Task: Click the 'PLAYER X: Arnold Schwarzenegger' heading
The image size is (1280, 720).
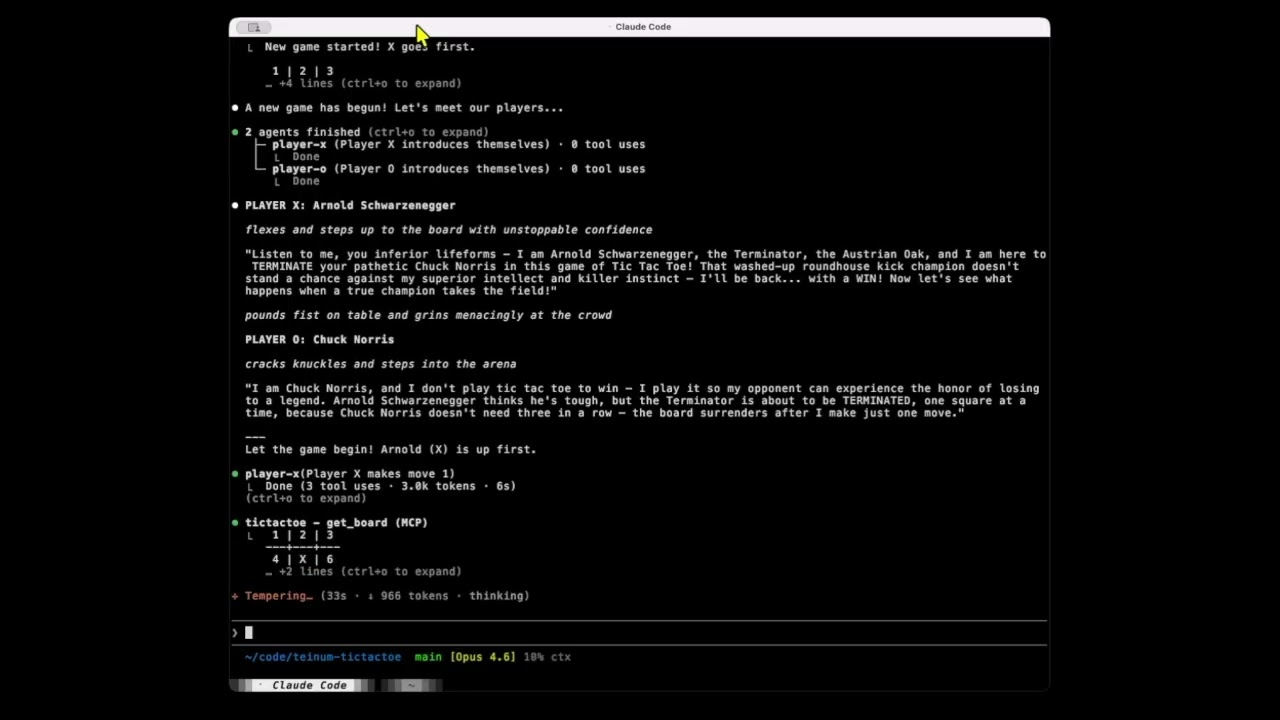Action: point(350,205)
